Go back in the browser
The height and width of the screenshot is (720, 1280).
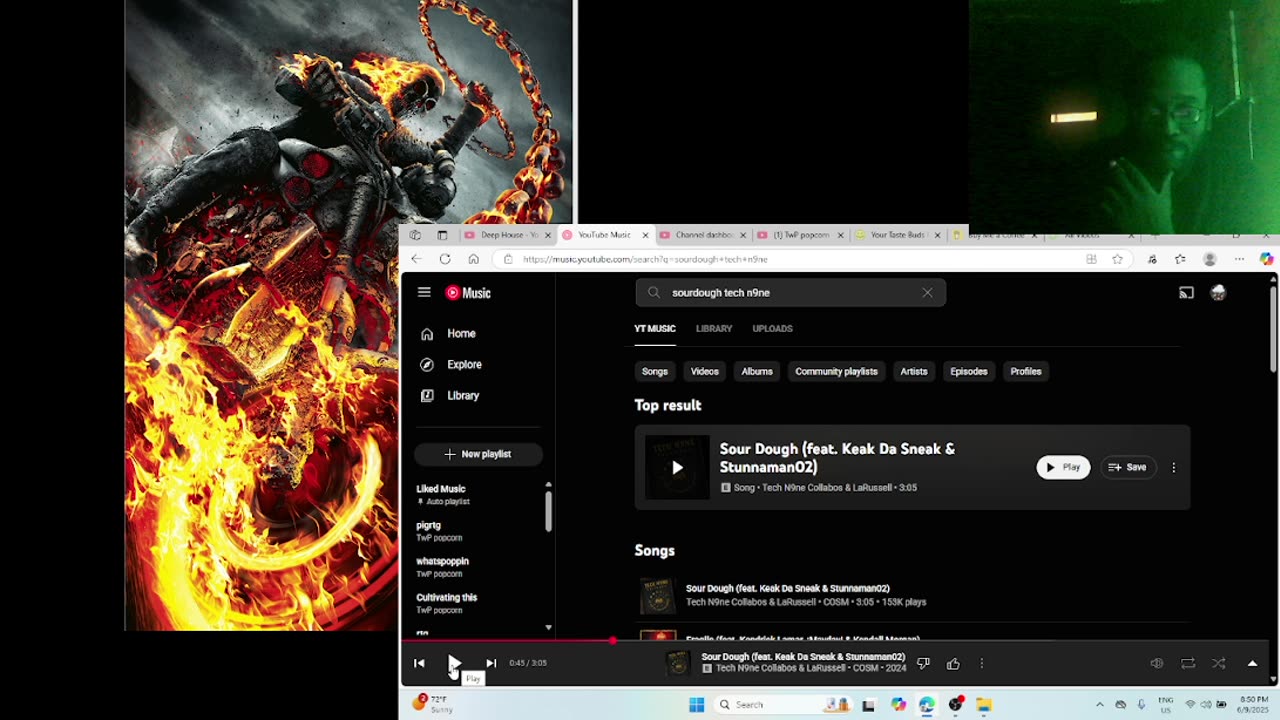[416, 259]
